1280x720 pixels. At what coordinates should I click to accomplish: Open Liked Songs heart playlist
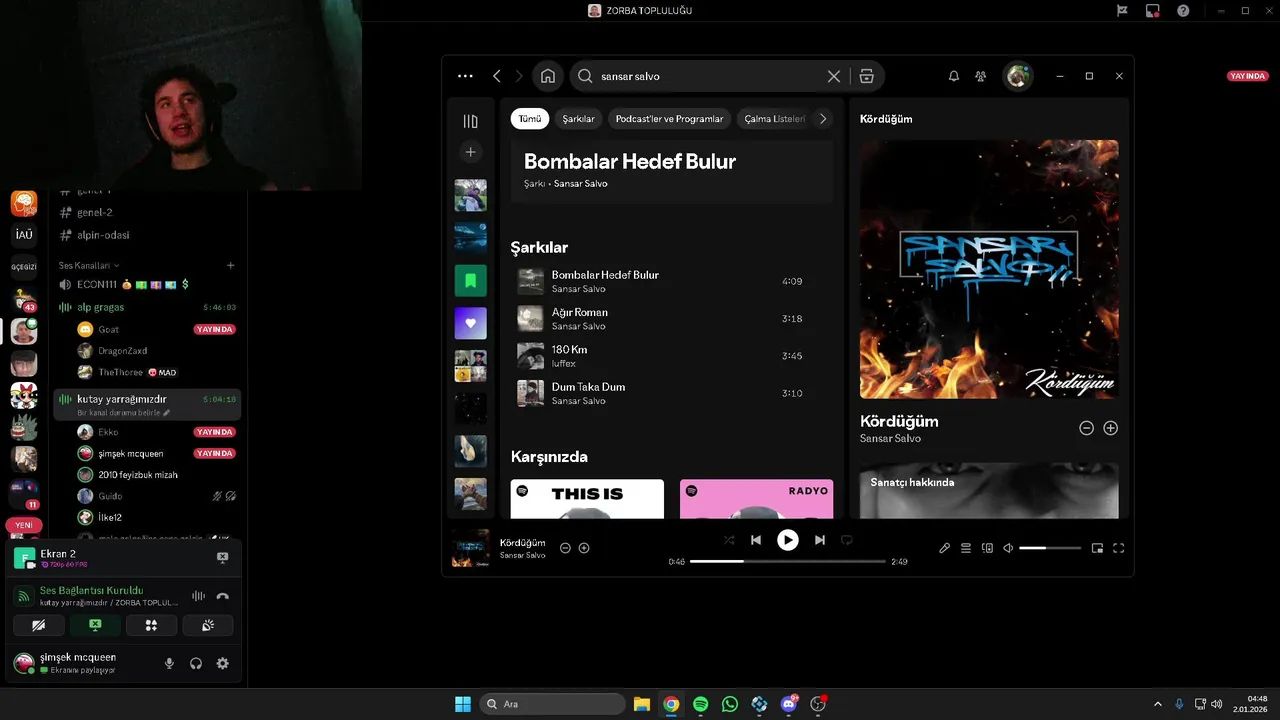click(x=471, y=323)
